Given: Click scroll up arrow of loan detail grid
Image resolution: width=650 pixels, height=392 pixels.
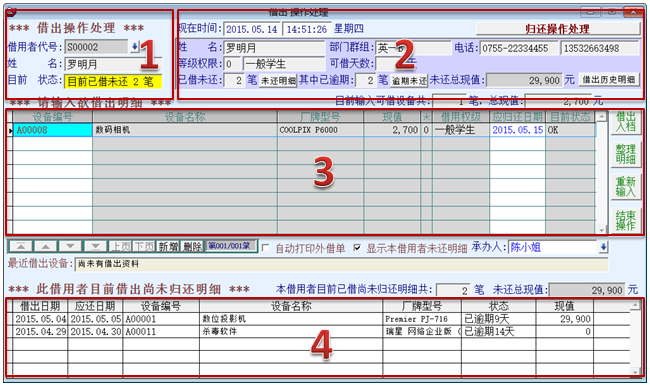Looking at the screenshot, I should tap(601, 117).
